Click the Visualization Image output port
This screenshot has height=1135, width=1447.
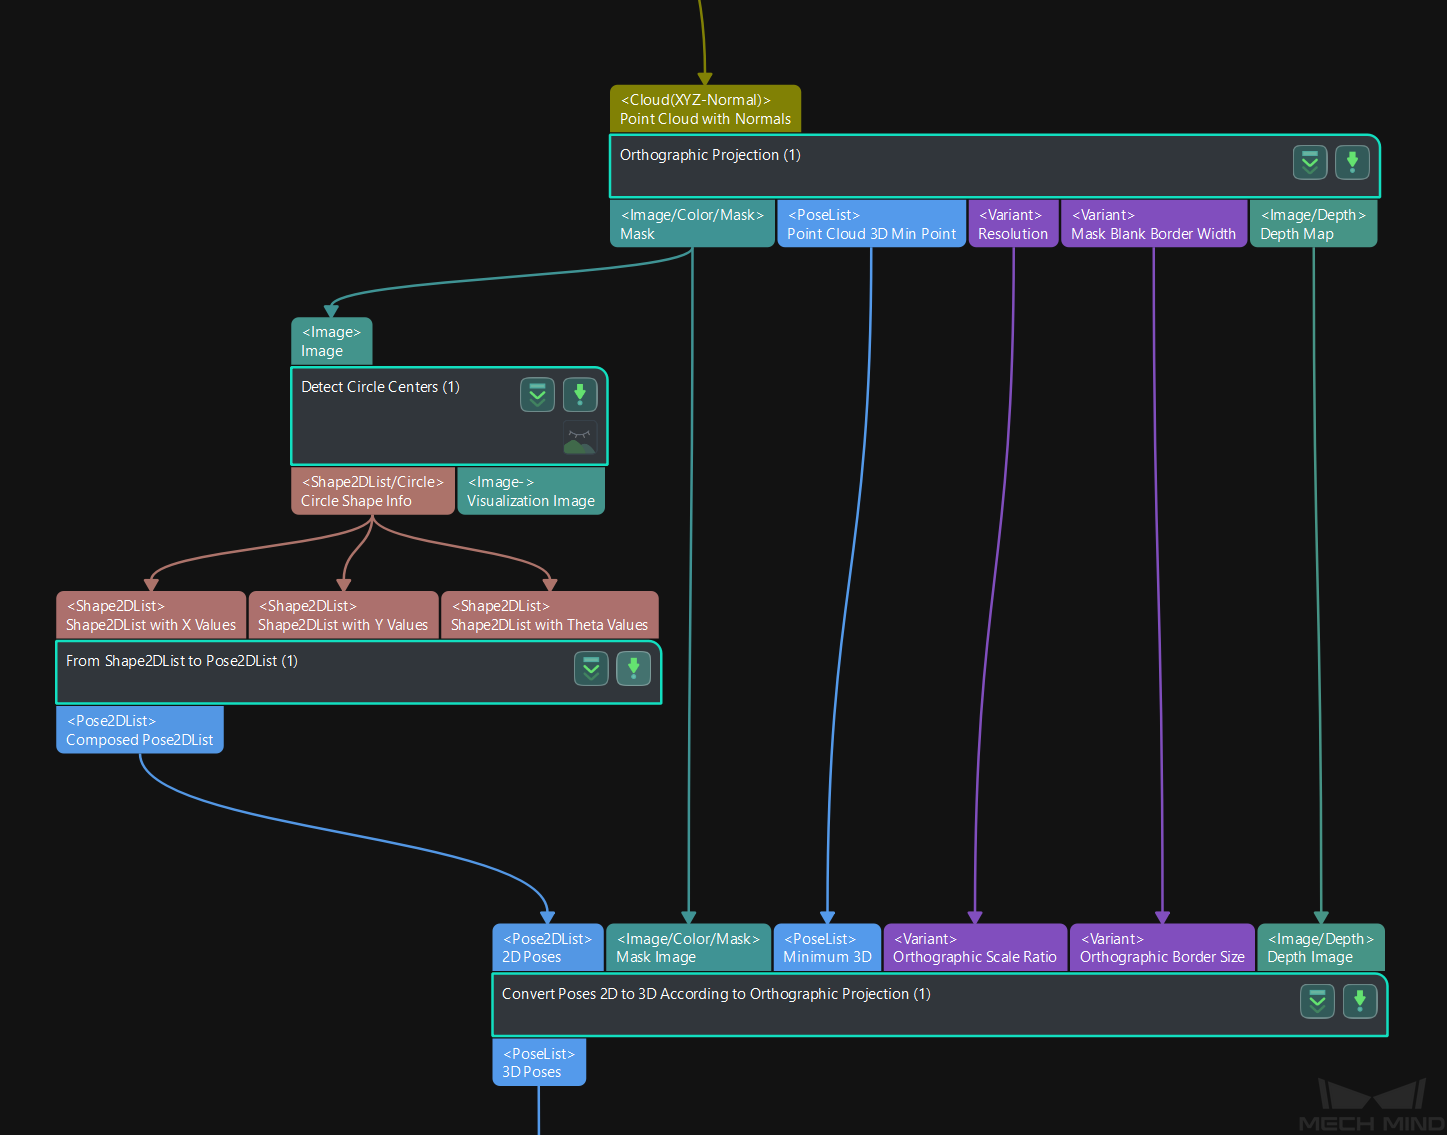coord(530,491)
